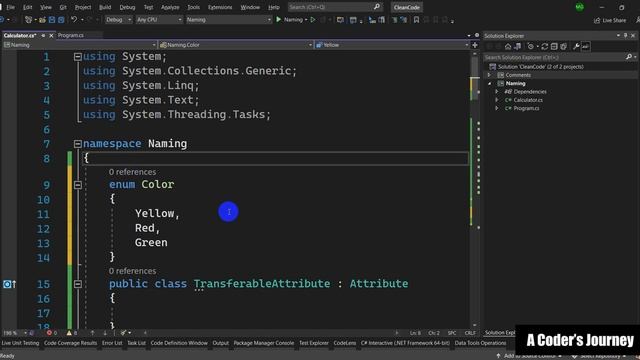
Task: Click the errors count indicator
Action: pos(52,333)
